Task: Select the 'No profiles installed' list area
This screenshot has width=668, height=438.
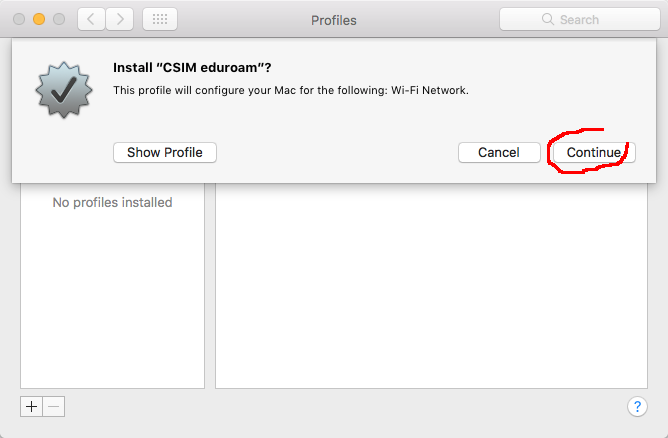Action: [112, 286]
